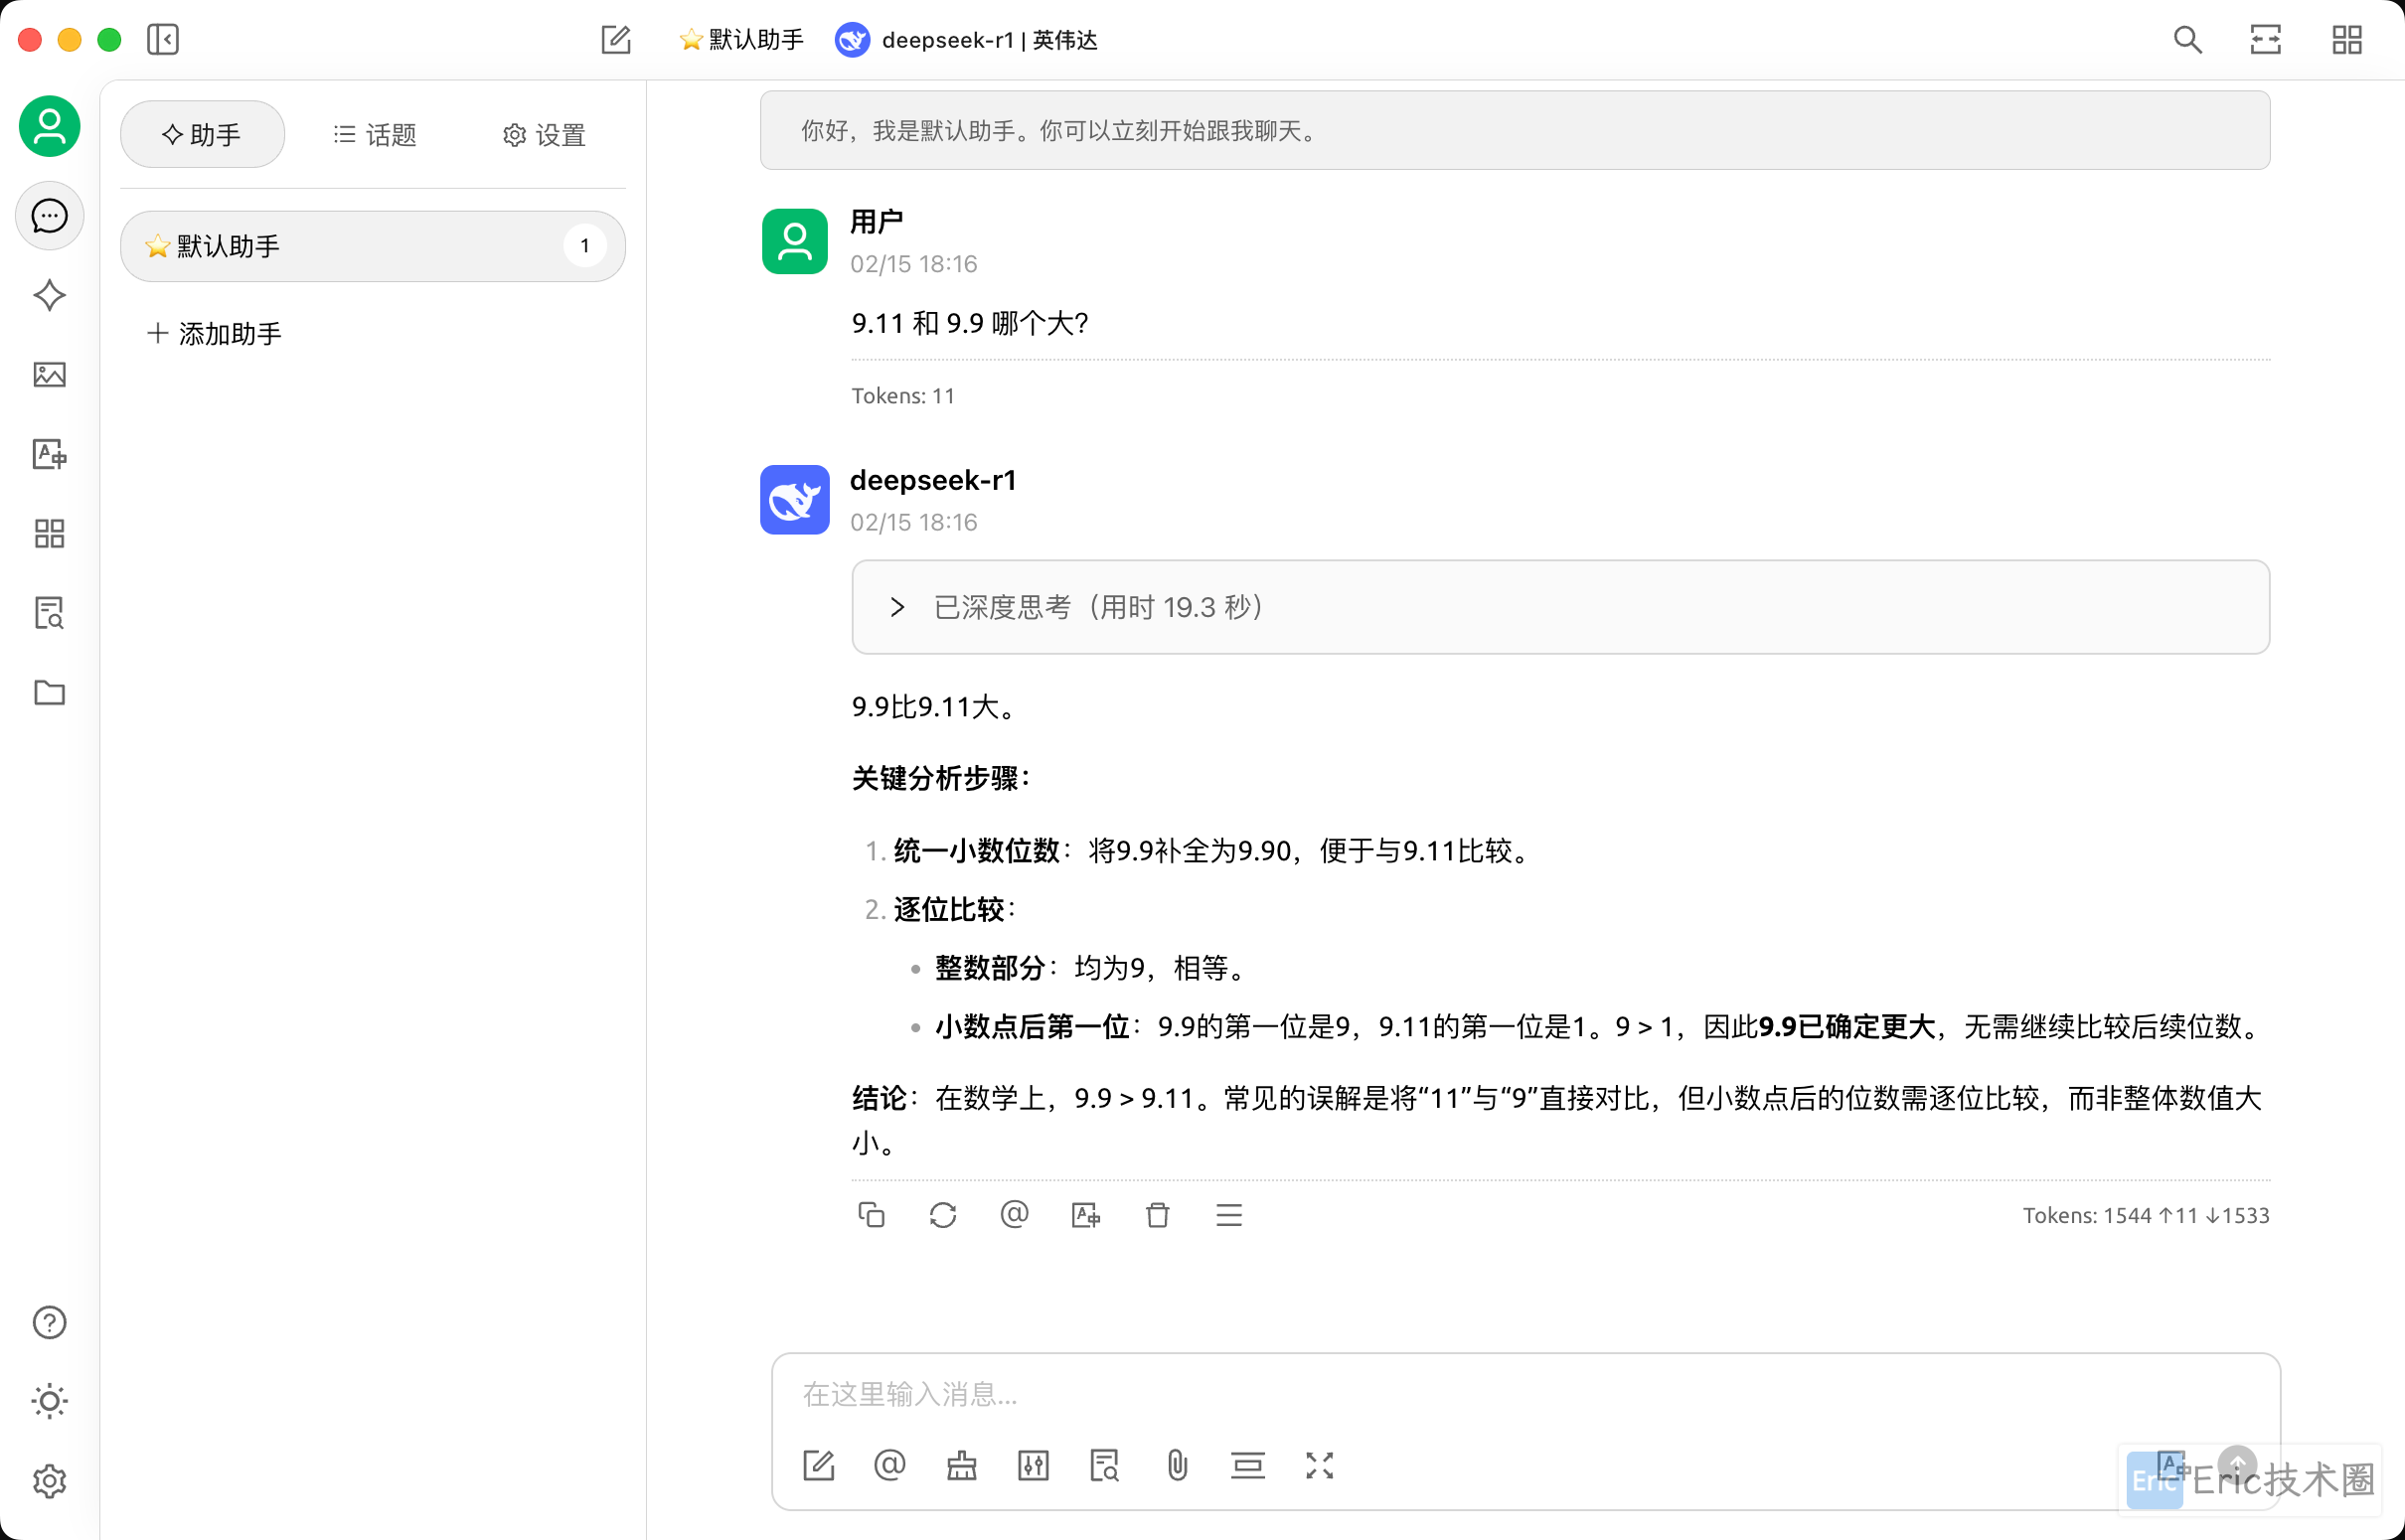
Task: Click the new topic icon in input toolbar
Action: [818, 1466]
